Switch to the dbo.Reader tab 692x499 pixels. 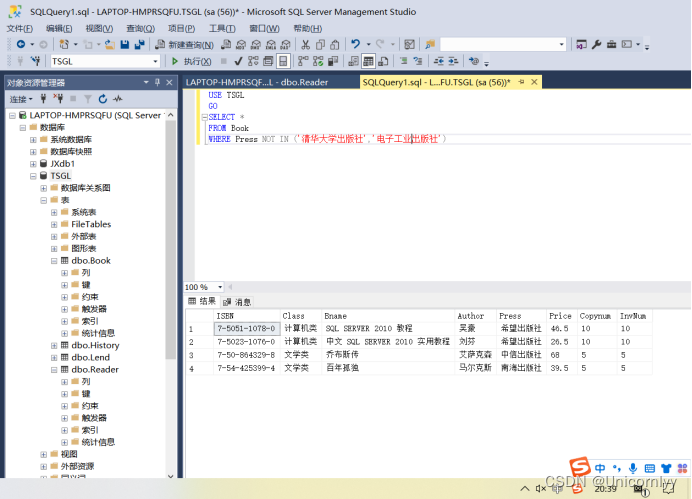(x=257, y=82)
